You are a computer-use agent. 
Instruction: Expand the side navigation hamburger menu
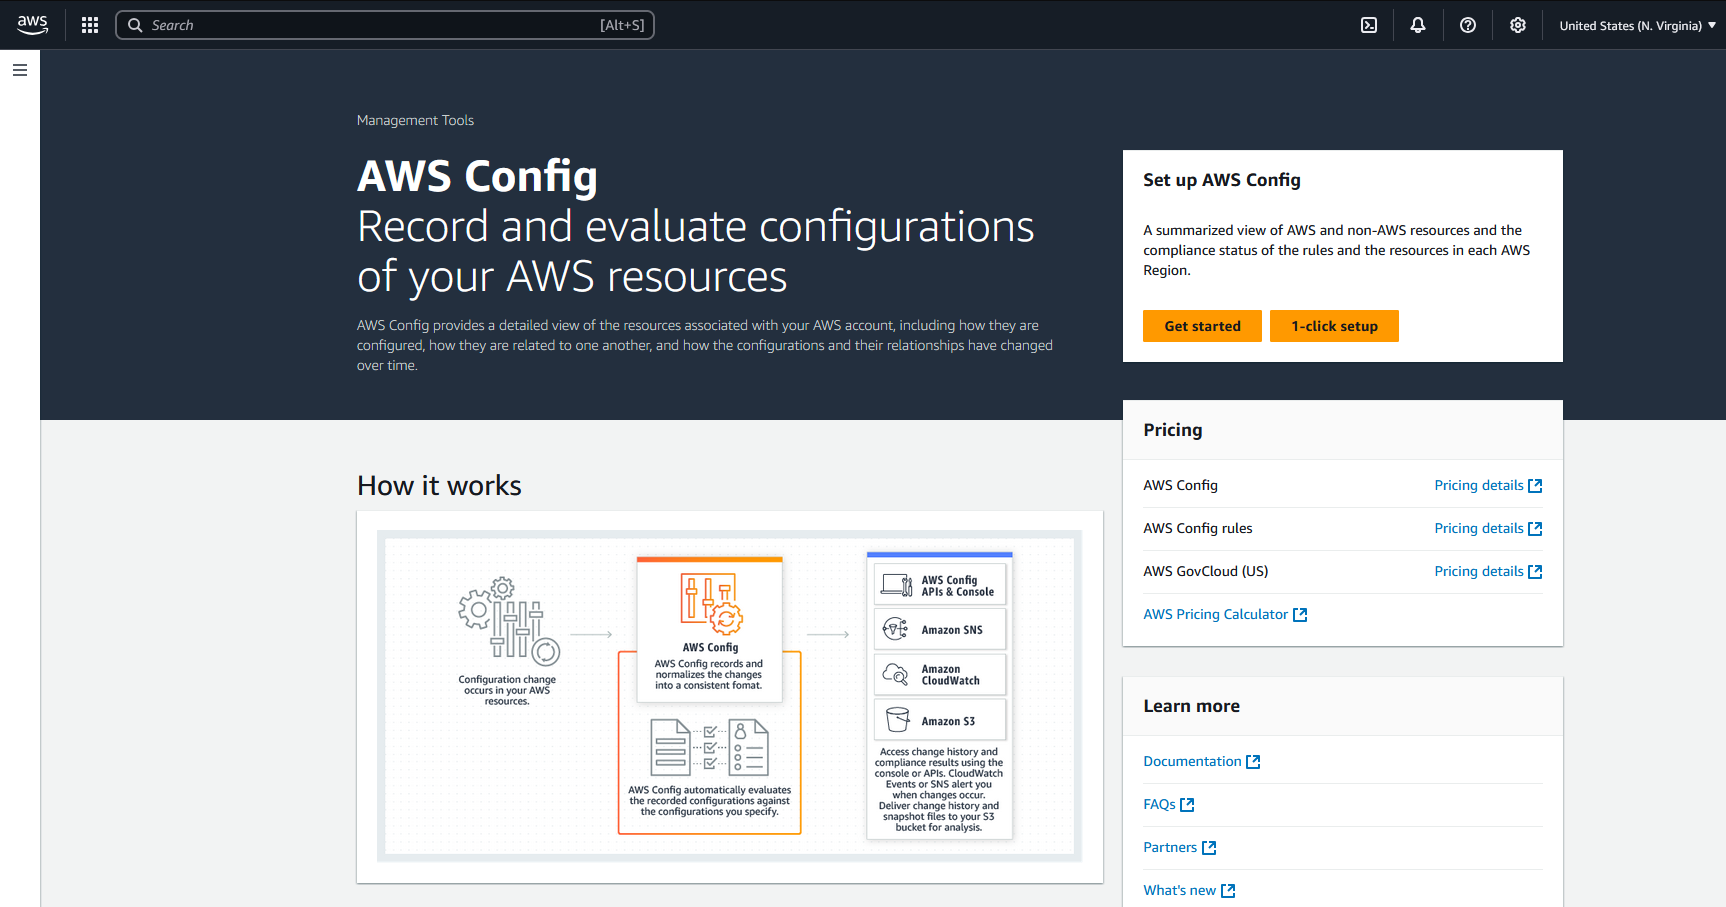20,70
